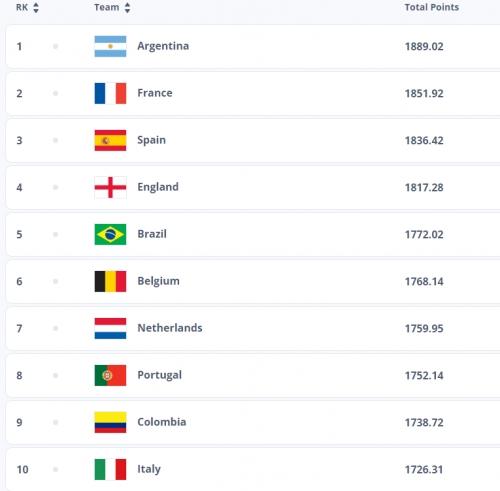
Task: Open the Netherlands team name link
Action: pos(170,328)
